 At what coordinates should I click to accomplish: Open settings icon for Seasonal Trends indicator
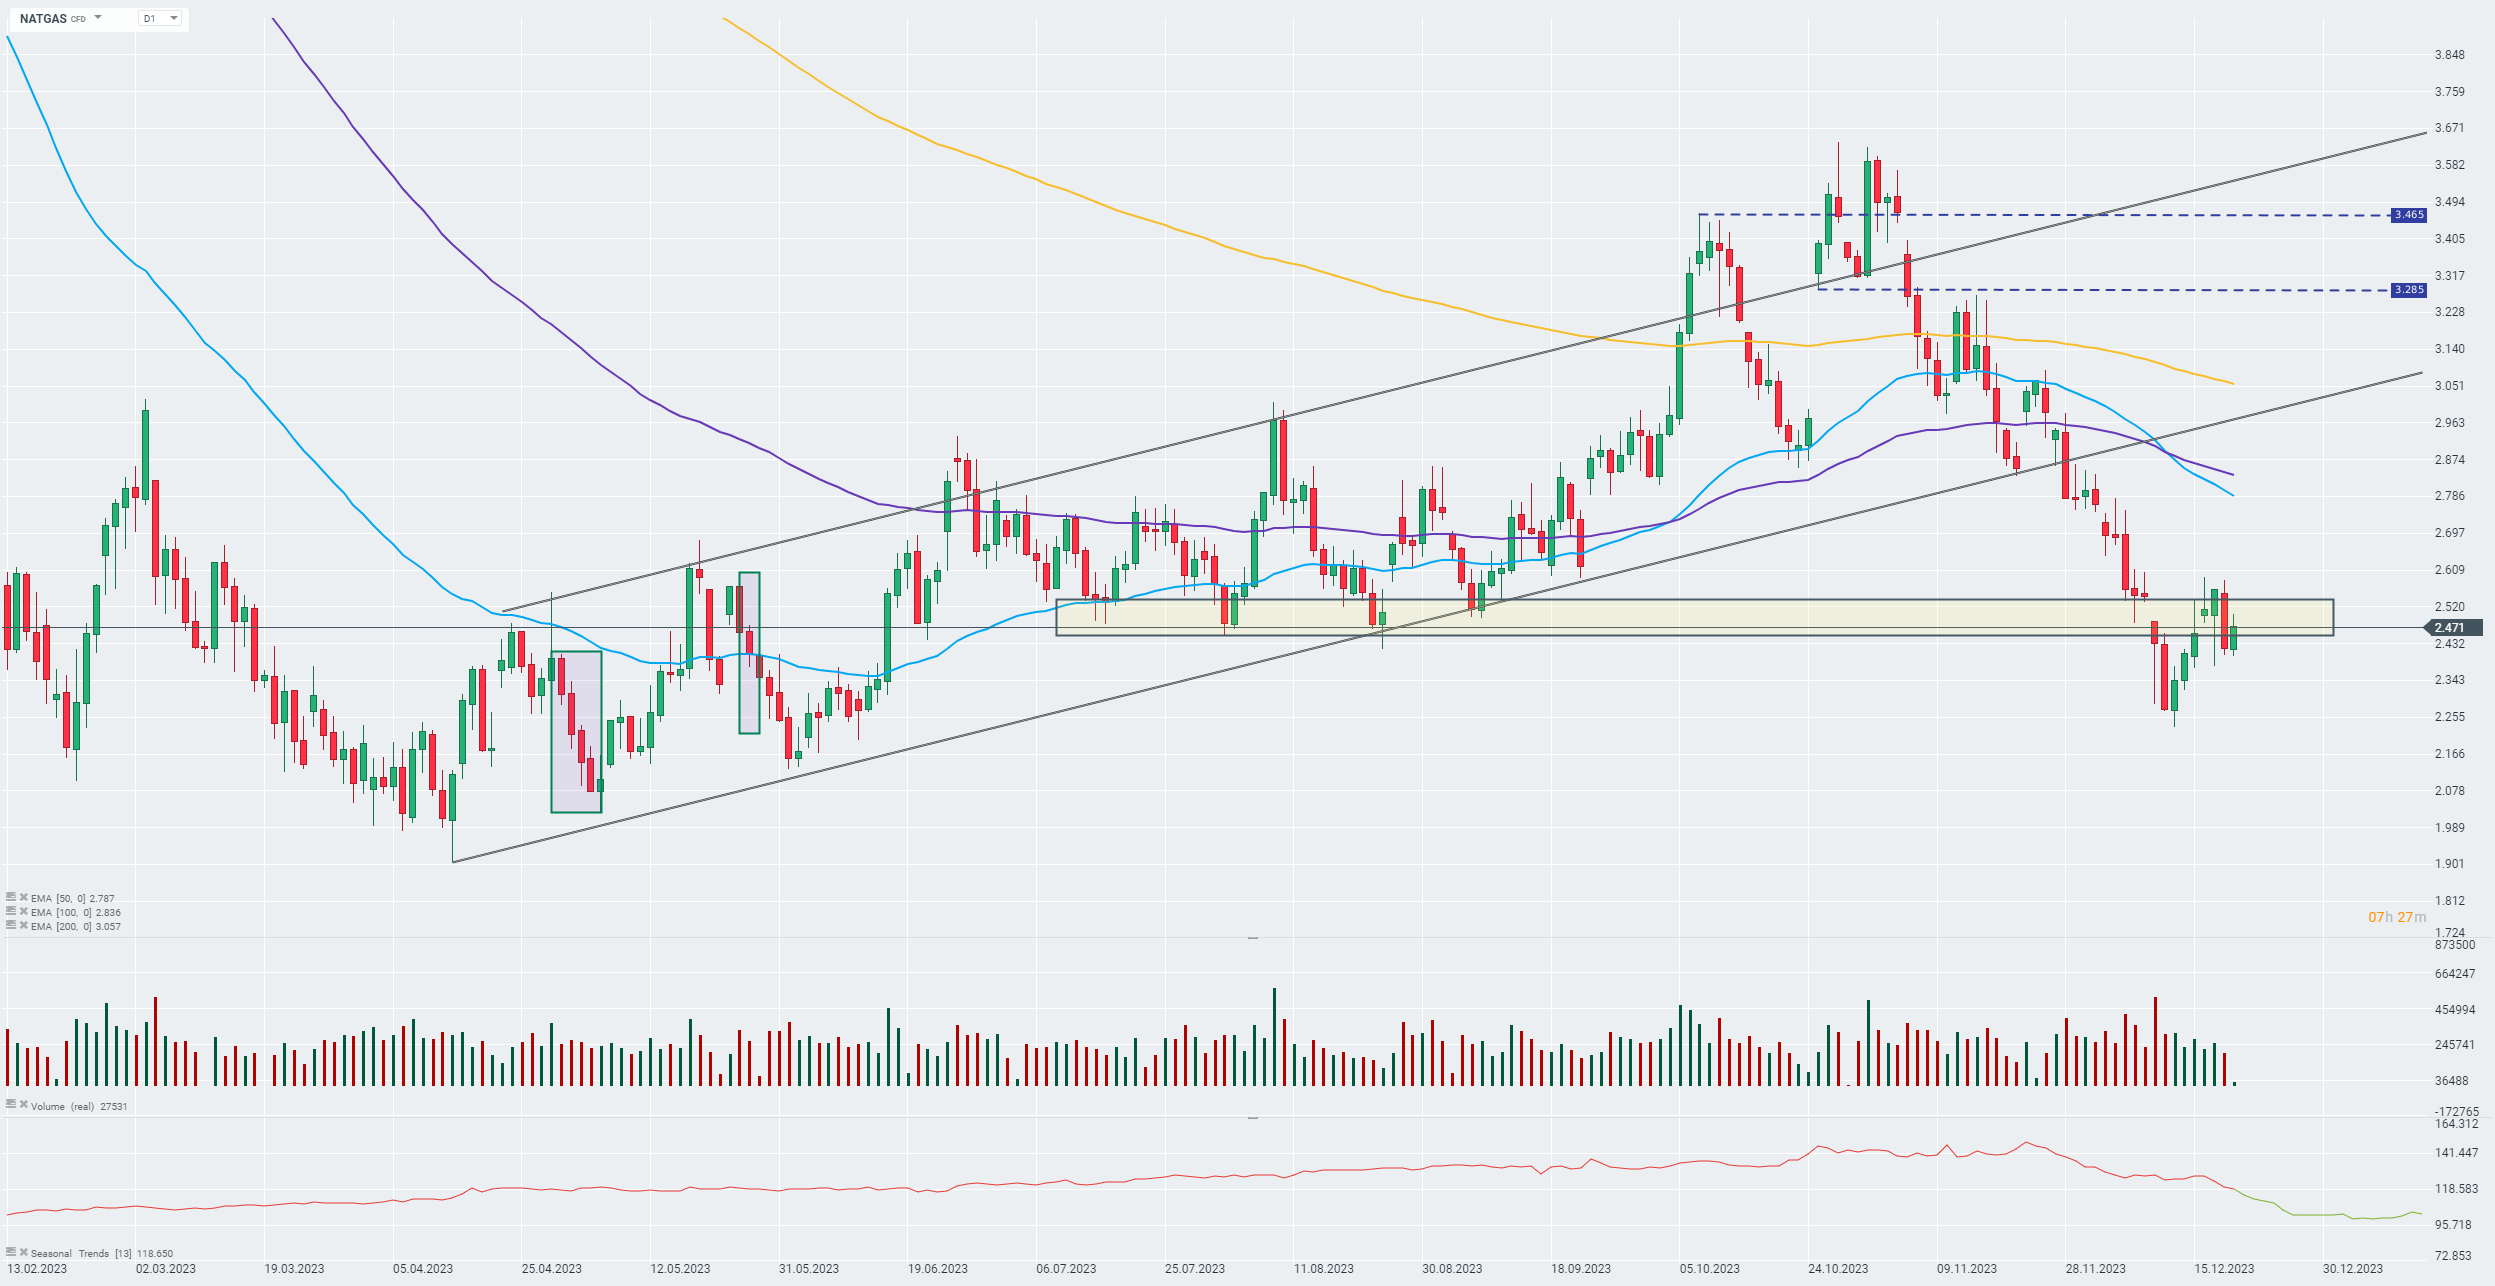tap(11, 1252)
